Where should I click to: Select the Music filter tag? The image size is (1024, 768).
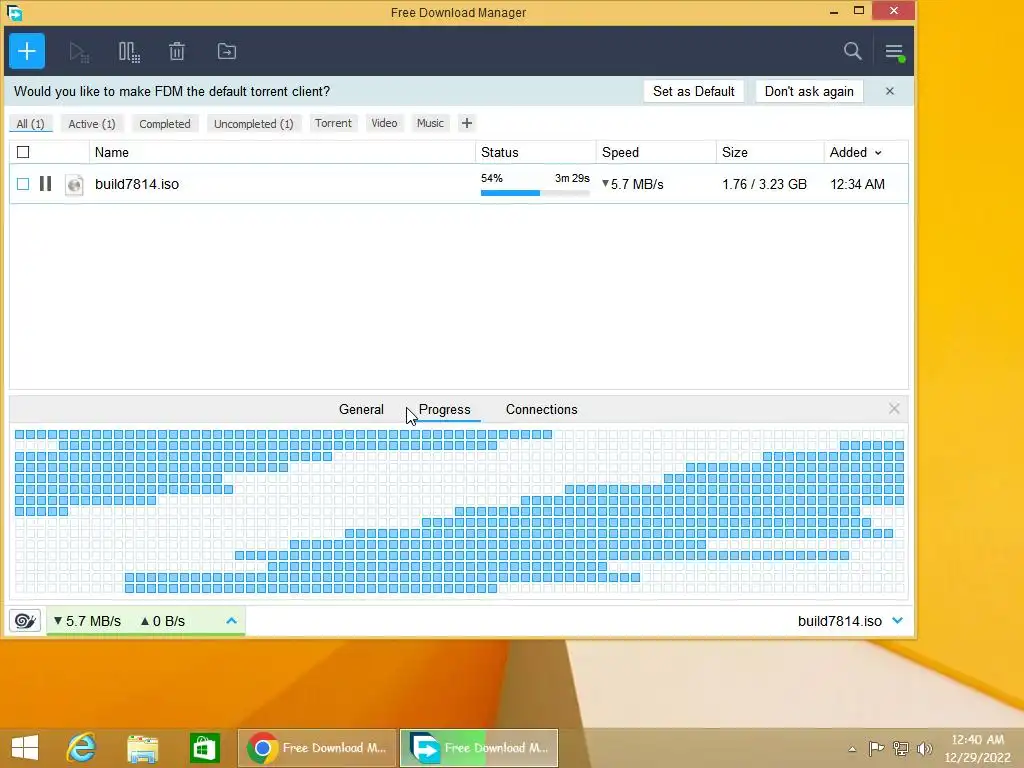pyautogui.click(x=430, y=123)
